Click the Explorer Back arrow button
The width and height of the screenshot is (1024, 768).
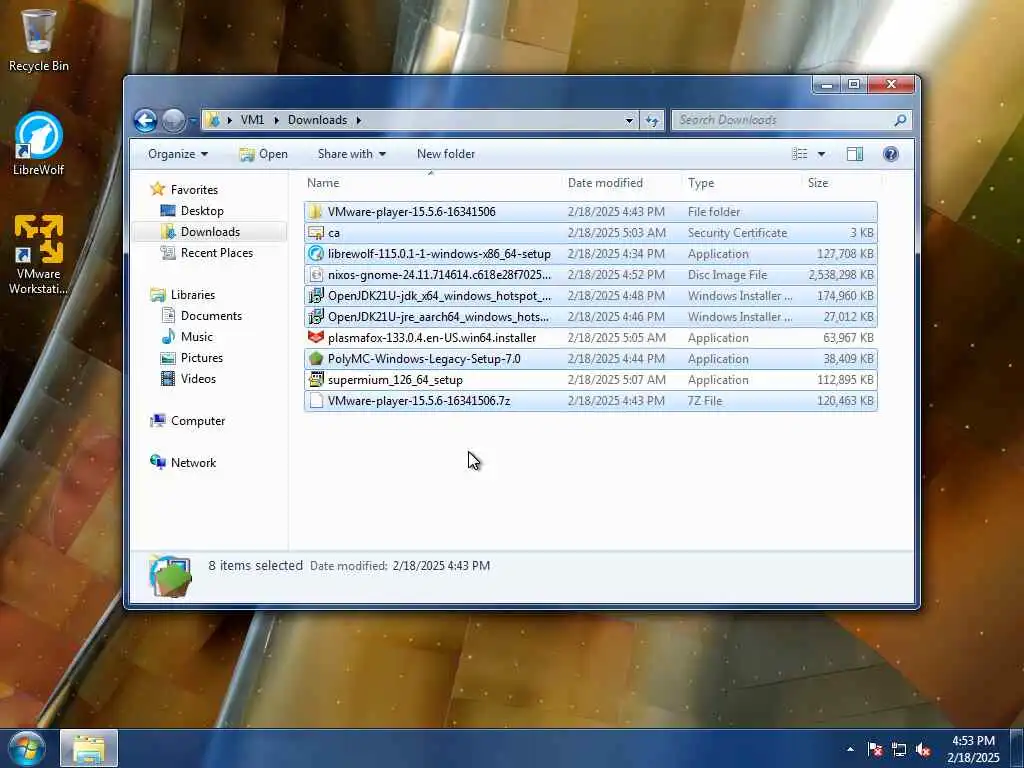[145, 120]
